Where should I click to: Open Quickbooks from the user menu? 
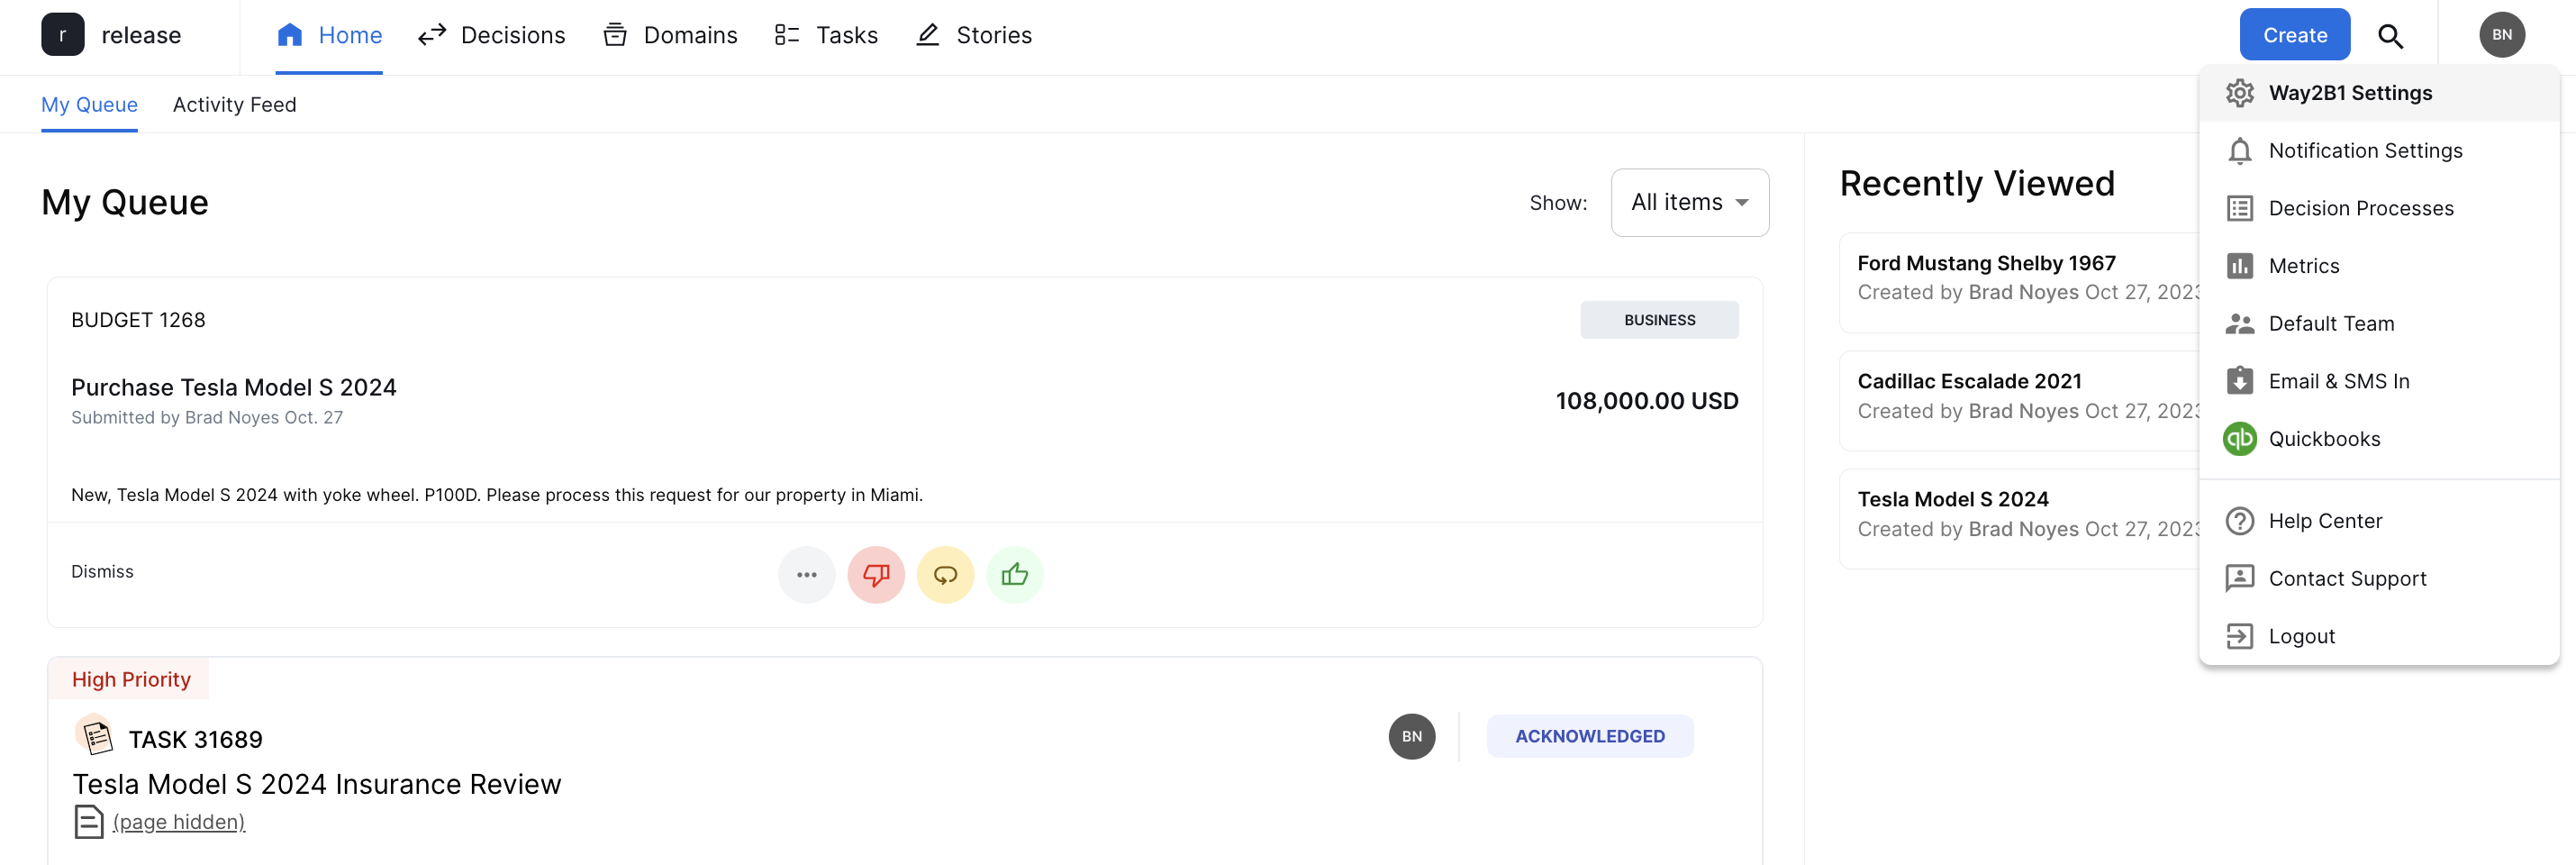[2380, 439]
